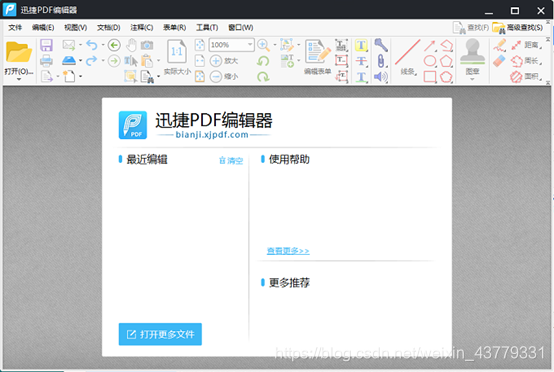Expand the Paste icon dropdown arrow

tap(158, 61)
